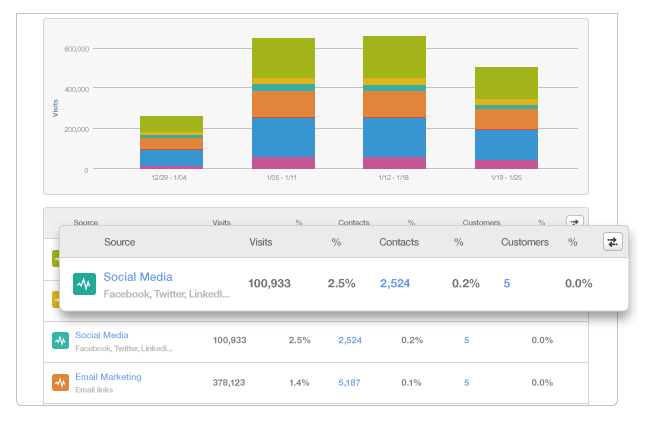Click the 100,933 visits value in the lower table row
This screenshot has height=422, width=650.
point(229,340)
